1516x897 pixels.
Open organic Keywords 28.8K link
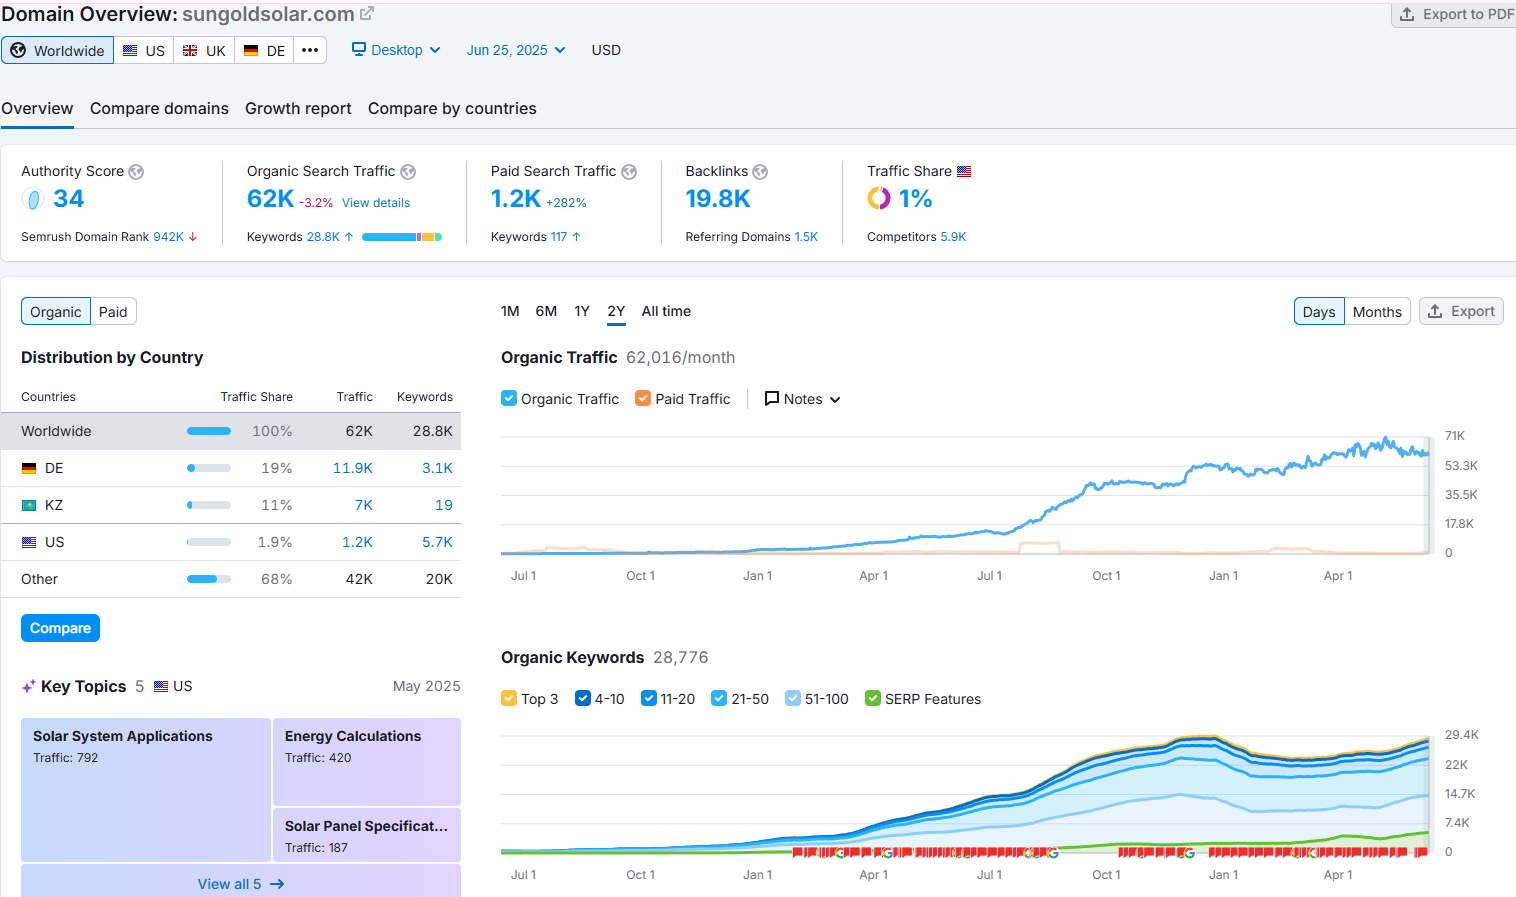pyautogui.click(x=323, y=237)
